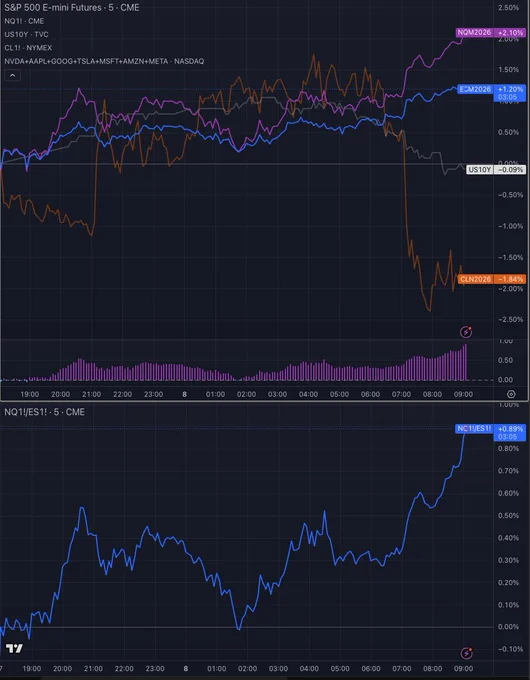Select the CL1! · NYMEX legend entry
Image resolution: width=530 pixels, height=680 pixels.
[x=28, y=48]
